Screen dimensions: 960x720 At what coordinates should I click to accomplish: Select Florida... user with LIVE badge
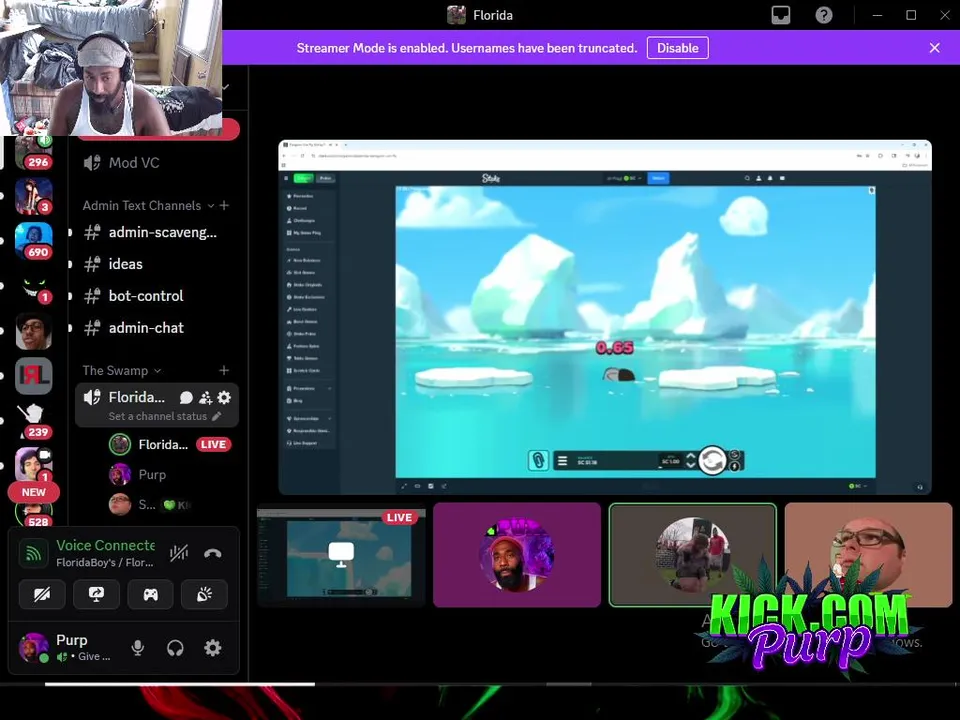pos(170,444)
